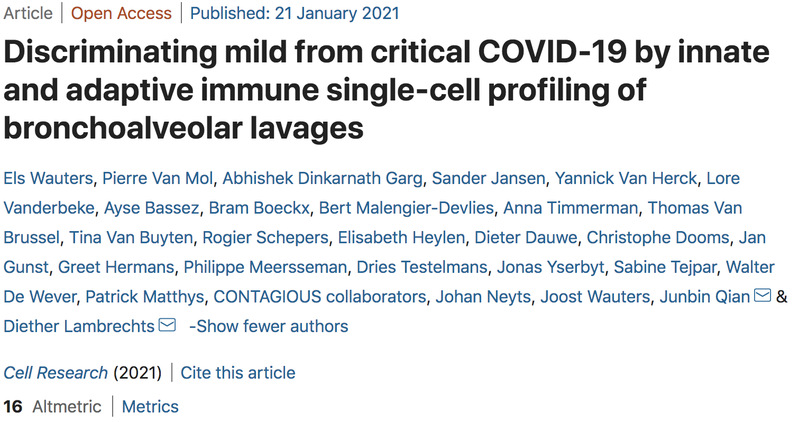The width and height of the screenshot is (799, 422).
Task: Select author Joost Wauters
Action: pos(603,297)
